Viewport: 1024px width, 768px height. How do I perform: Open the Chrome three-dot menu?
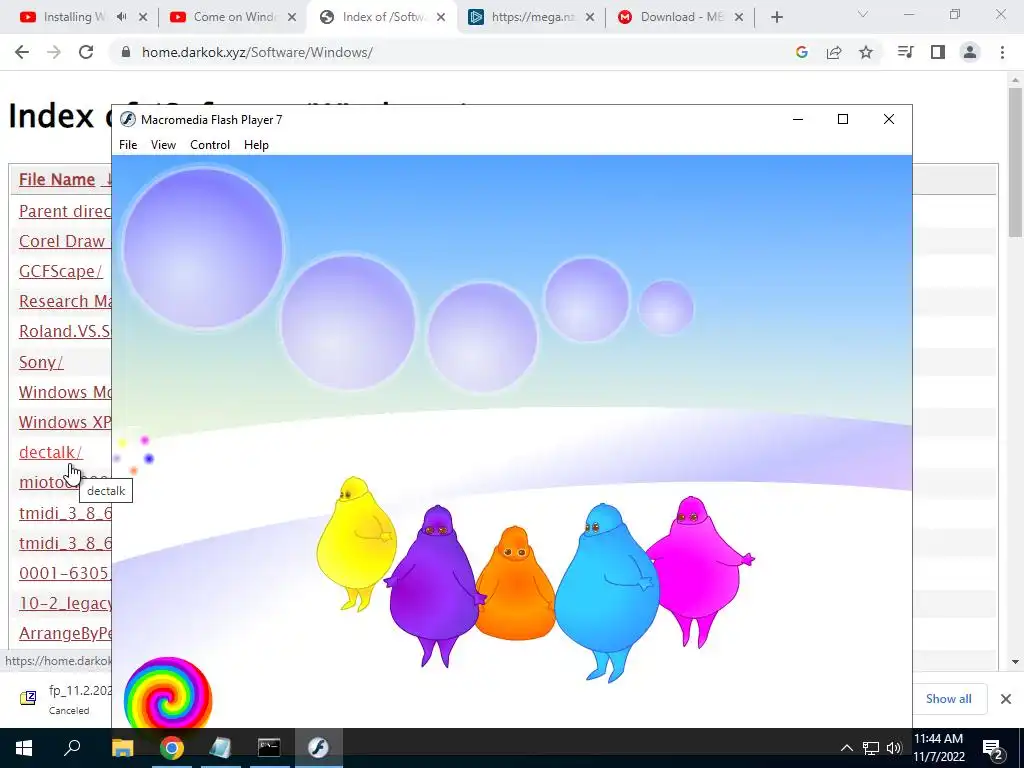coord(1002,52)
